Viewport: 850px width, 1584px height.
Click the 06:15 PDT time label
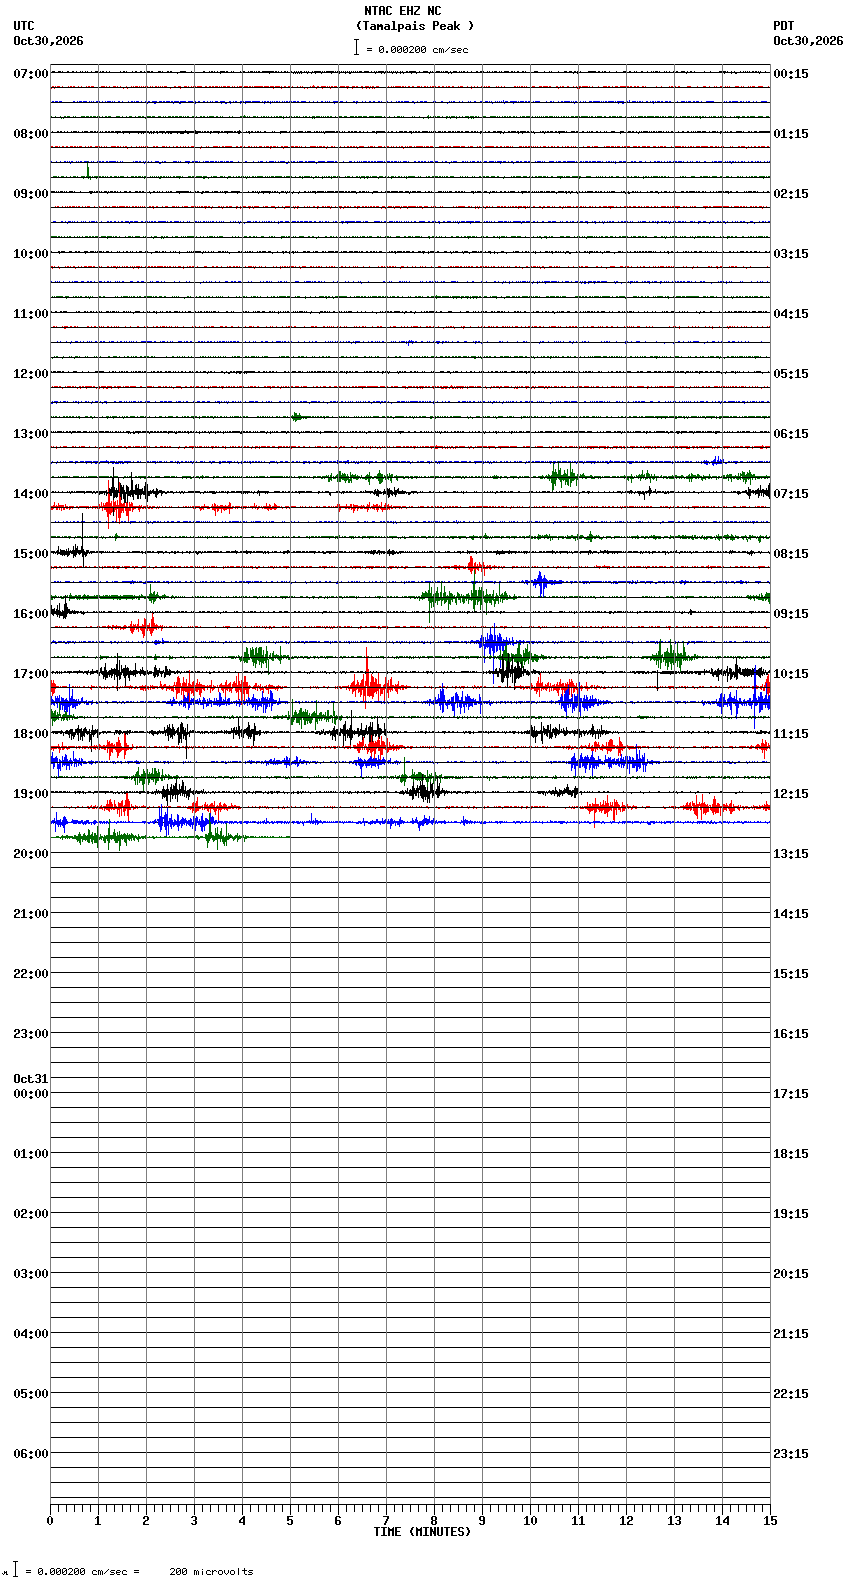(791, 434)
